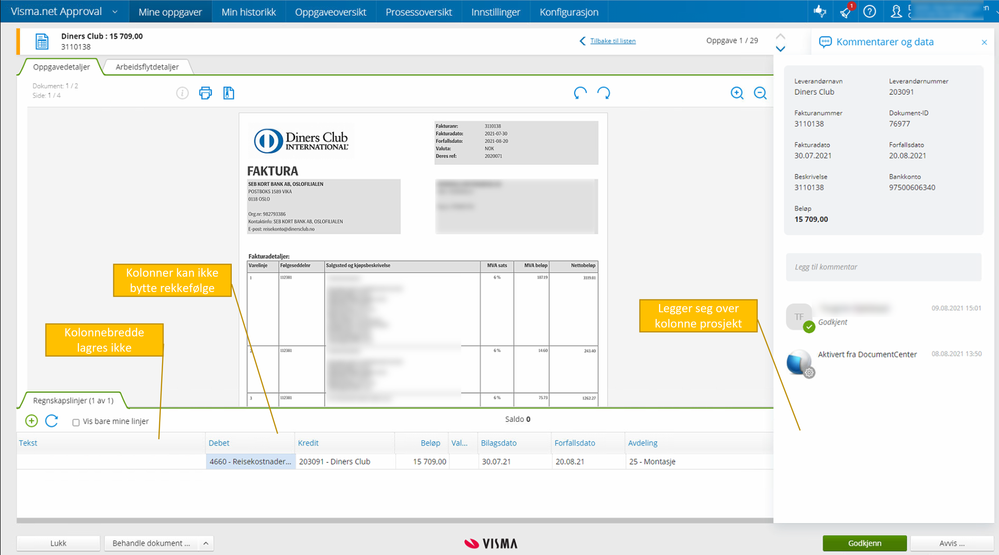Viewport: 999px width, 555px height.
Task: Select the 25 - Montasje department cell
Action: (x=699, y=461)
